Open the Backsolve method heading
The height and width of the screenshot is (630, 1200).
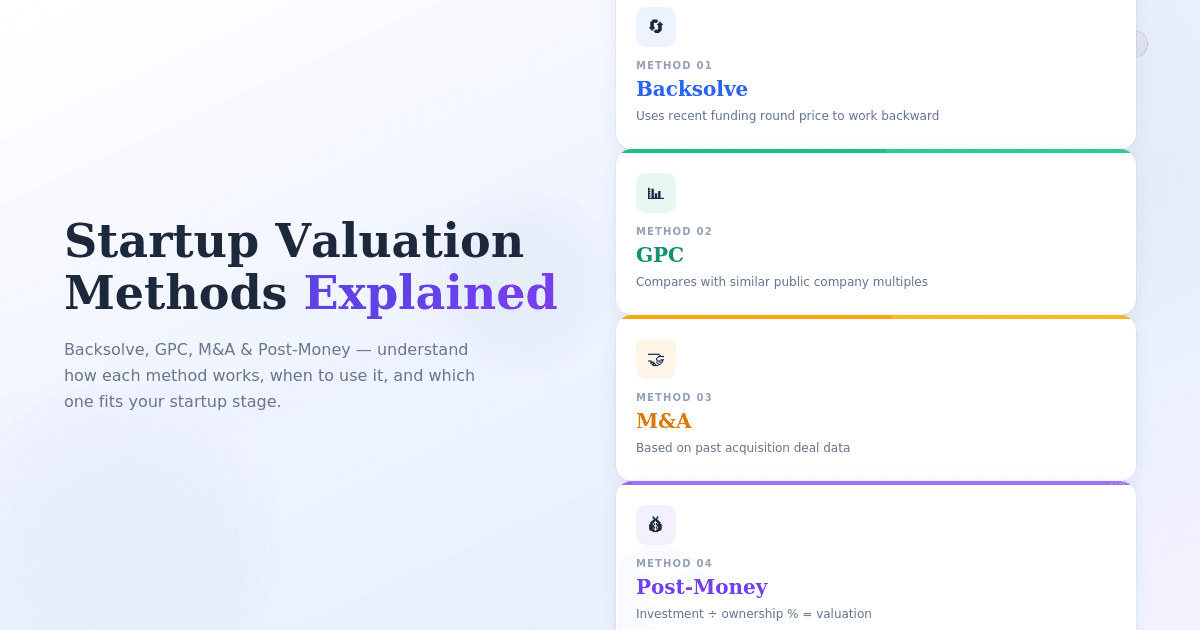click(x=692, y=89)
